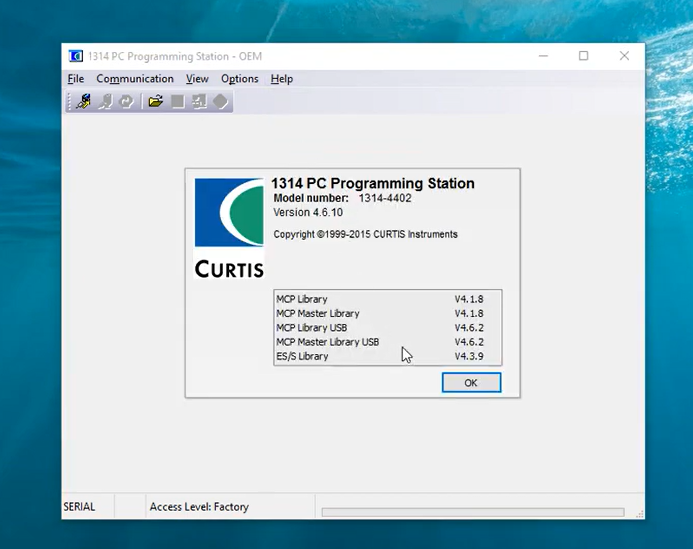Image resolution: width=693 pixels, height=549 pixels.
Task: Click the gray square Save toolbar icon
Action: click(x=177, y=101)
